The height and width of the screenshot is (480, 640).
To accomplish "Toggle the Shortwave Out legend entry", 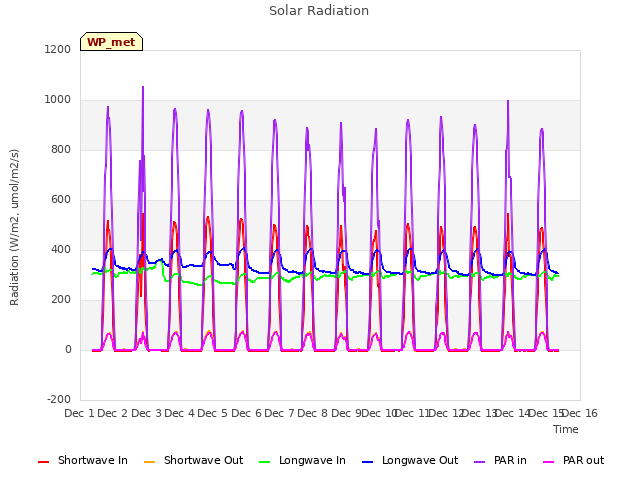I will click(x=193, y=460).
